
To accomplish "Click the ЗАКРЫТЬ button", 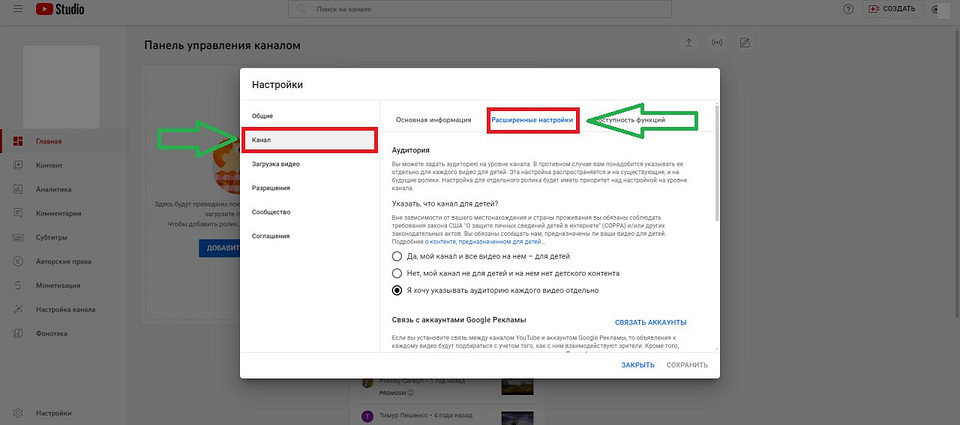I will pyautogui.click(x=637, y=365).
